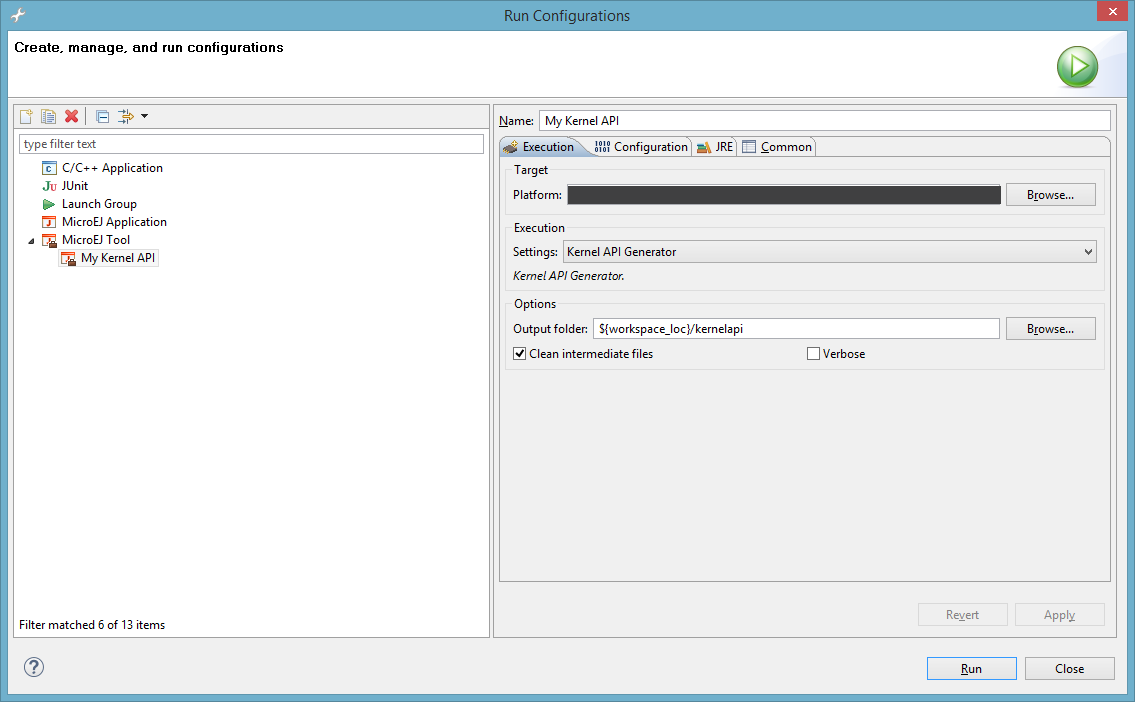Collapse the MicroEJ Tool tree node
The width and height of the screenshot is (1135, 702).
coord(31,241)
